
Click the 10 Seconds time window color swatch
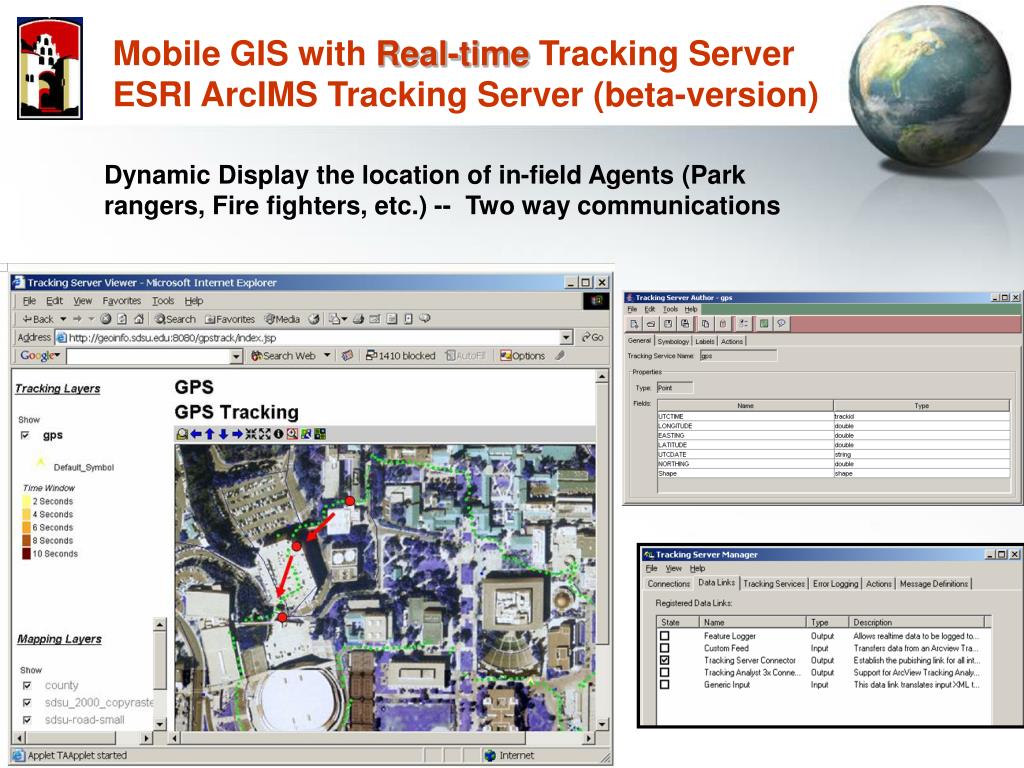[26, 554]
